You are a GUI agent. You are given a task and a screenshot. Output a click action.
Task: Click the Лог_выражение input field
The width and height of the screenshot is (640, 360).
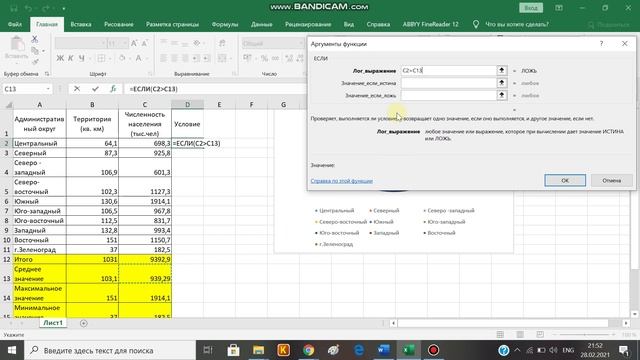click(x=448, y=71)
